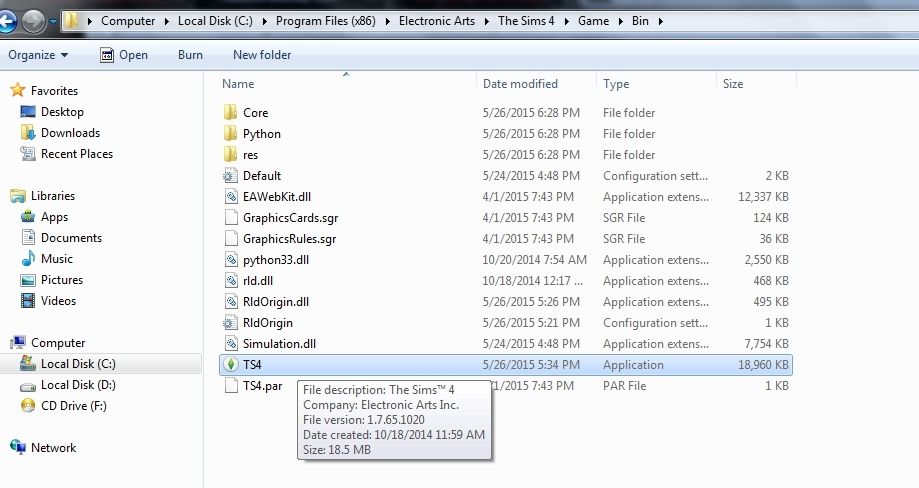This screenshot has width=919, height=488.
Task: Open the Organize dropdown menu
Action: [38, 55]
